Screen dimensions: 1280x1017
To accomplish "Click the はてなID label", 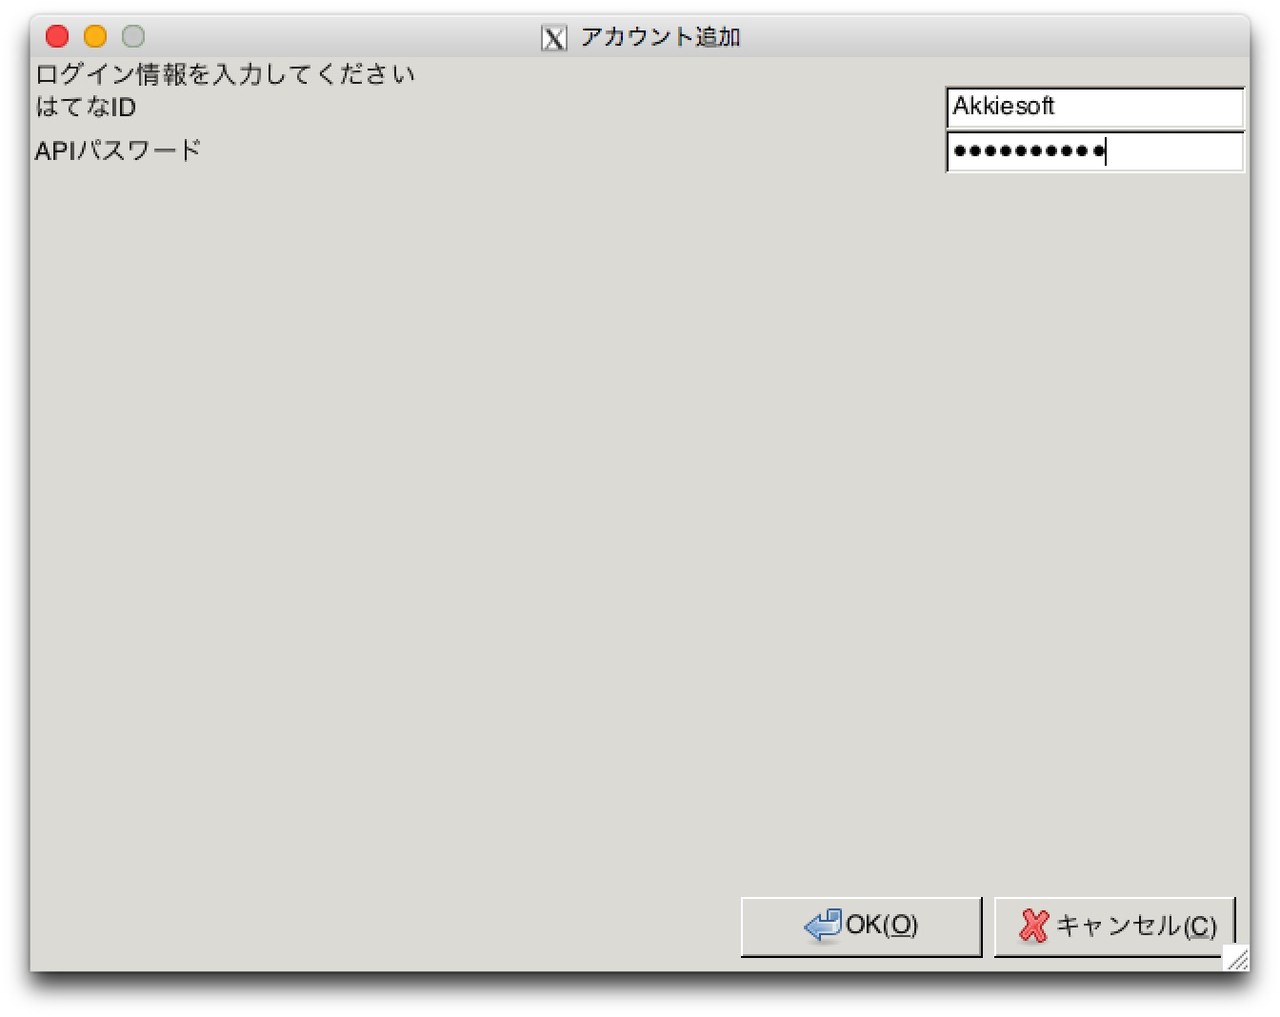I will coord(85,107).
